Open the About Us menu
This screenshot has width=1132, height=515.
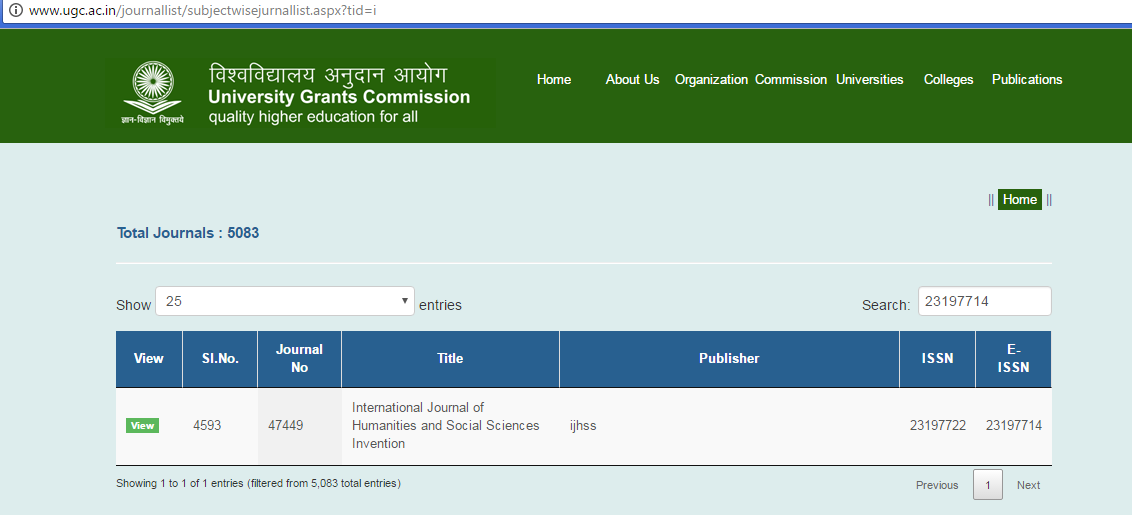[632, 80]
